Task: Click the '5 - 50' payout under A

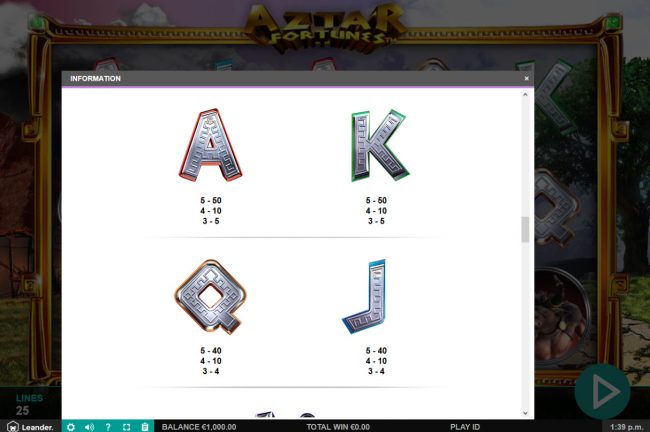Action: [x=211, y=200]
